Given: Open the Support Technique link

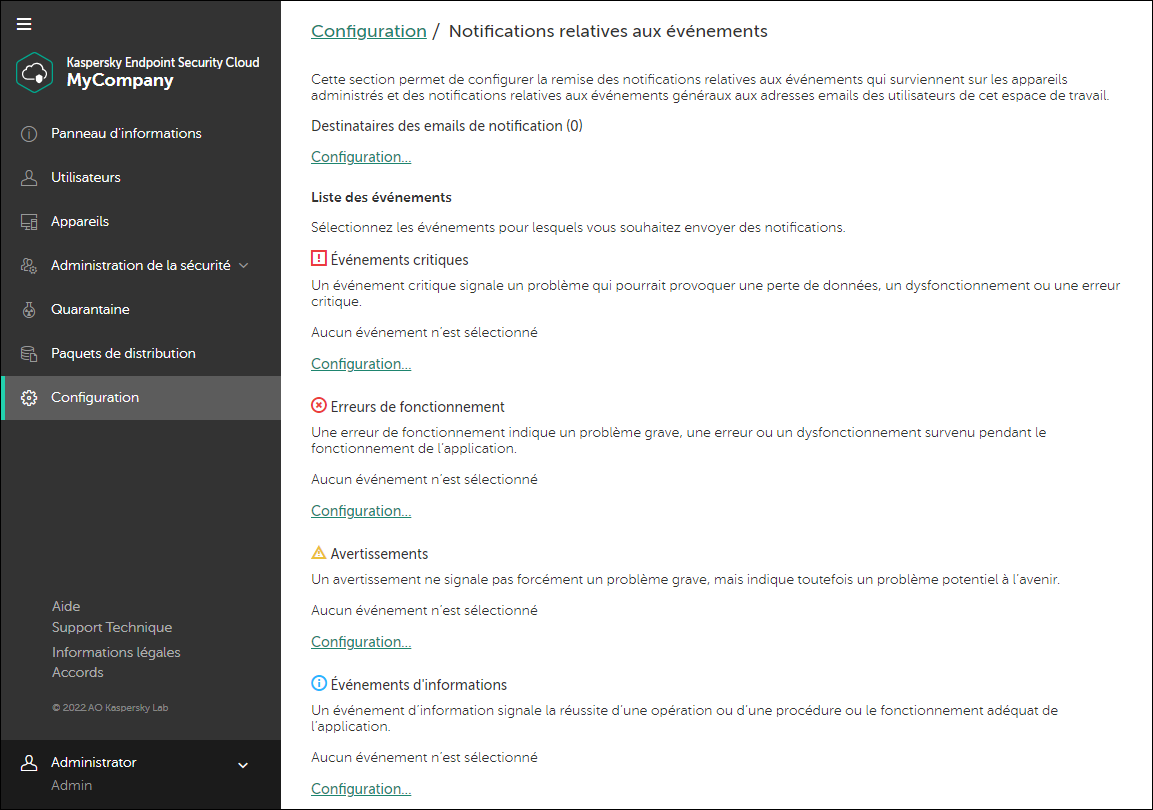Looking at the screenshot, I should click(112, 627).
